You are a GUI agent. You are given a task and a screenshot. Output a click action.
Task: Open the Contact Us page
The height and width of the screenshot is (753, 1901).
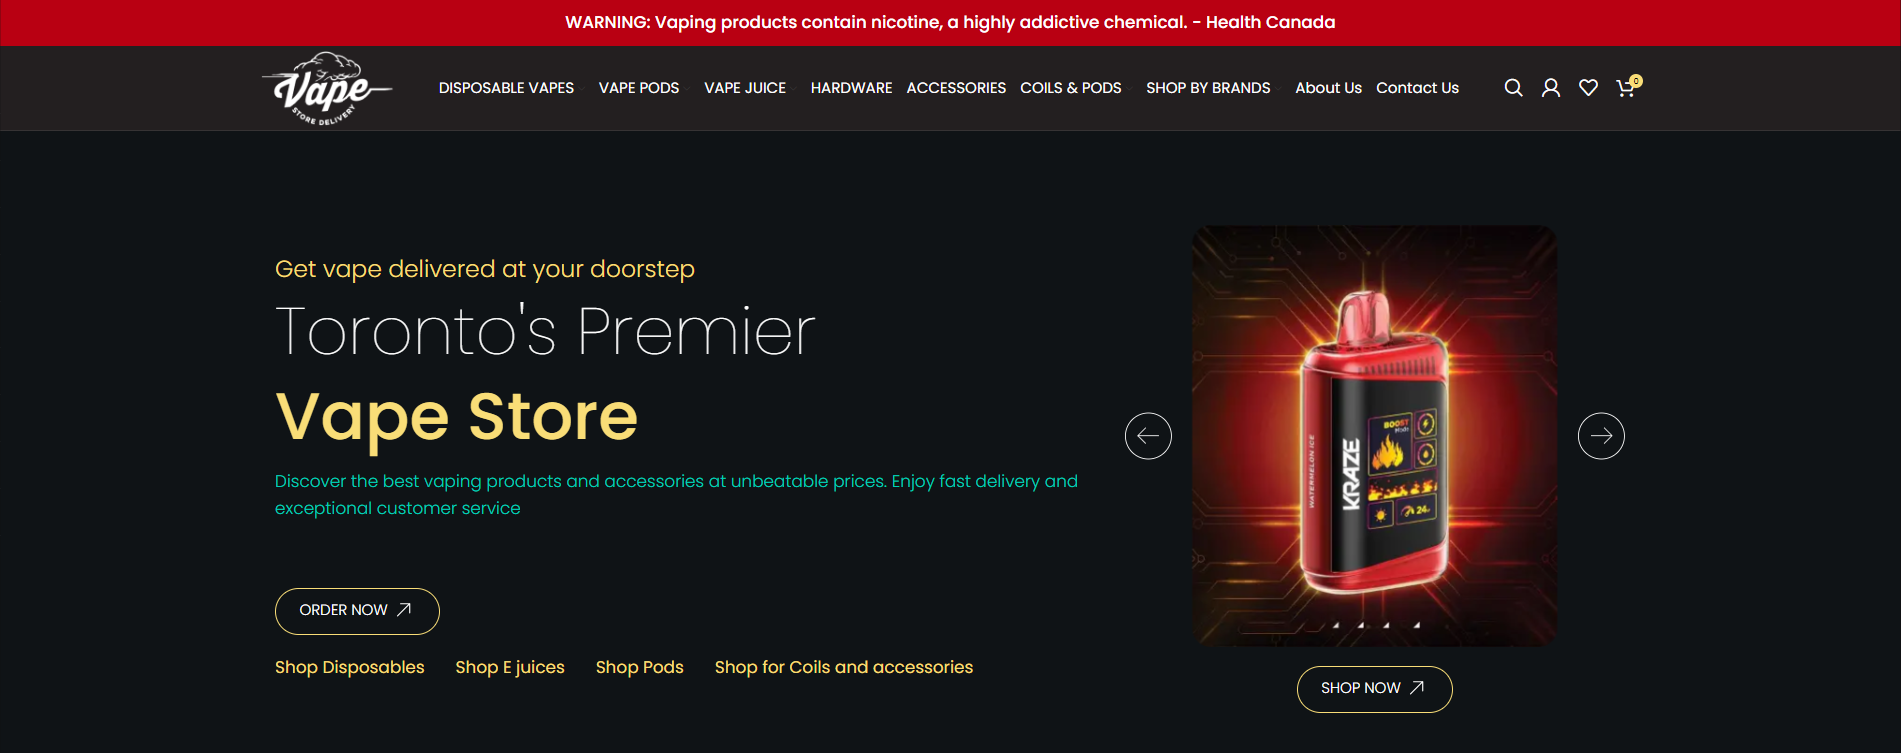coord(1417,88)
